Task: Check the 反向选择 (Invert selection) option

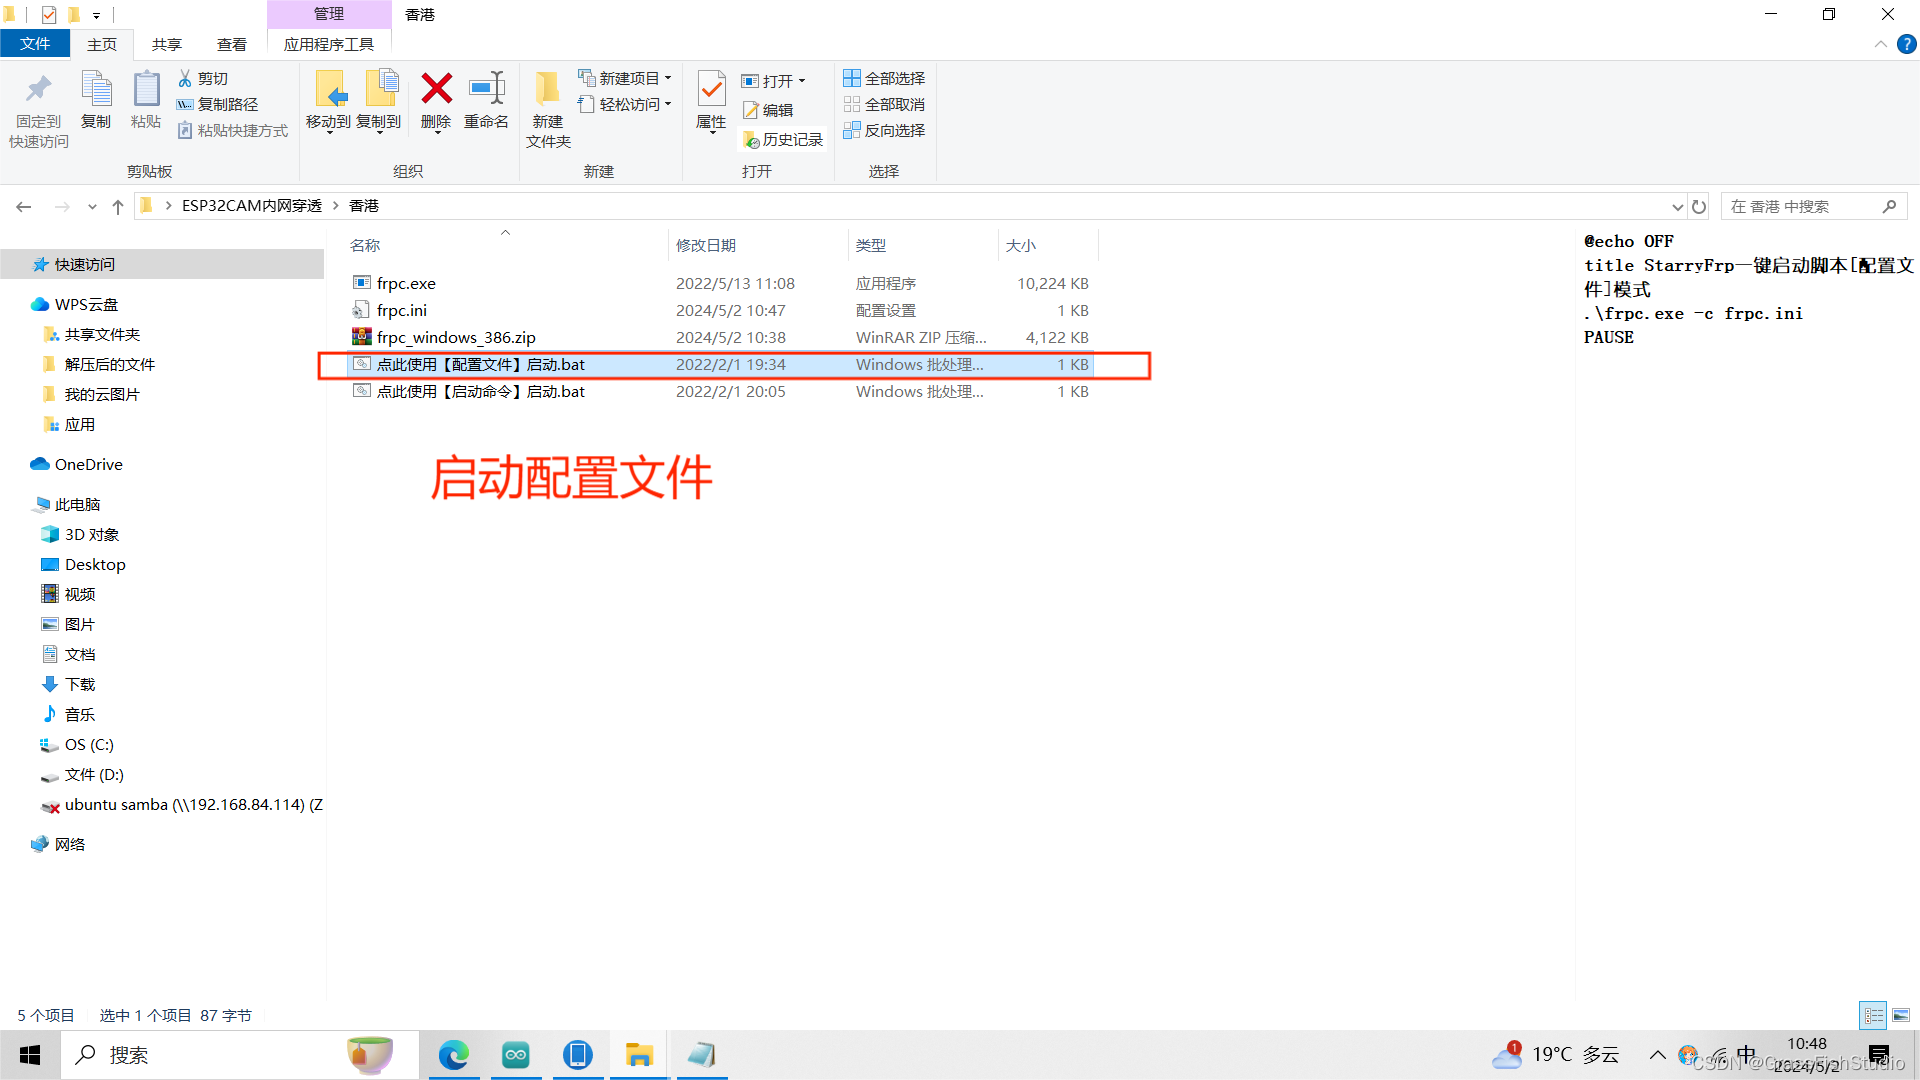Action: tap(884, 130)
